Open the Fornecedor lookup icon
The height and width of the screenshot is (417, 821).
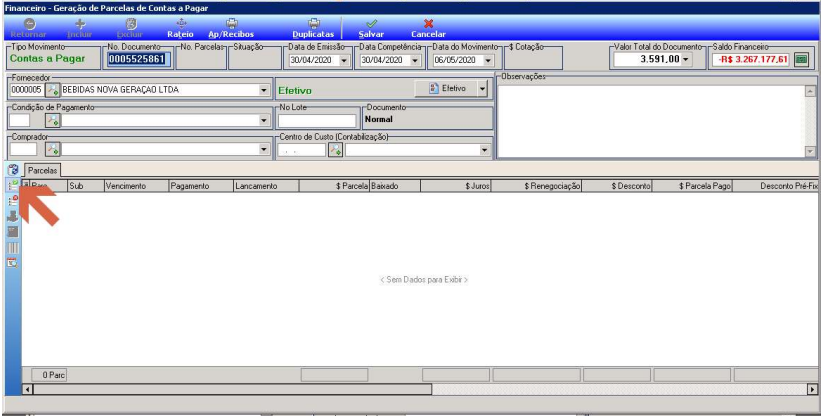click(53, 90)
